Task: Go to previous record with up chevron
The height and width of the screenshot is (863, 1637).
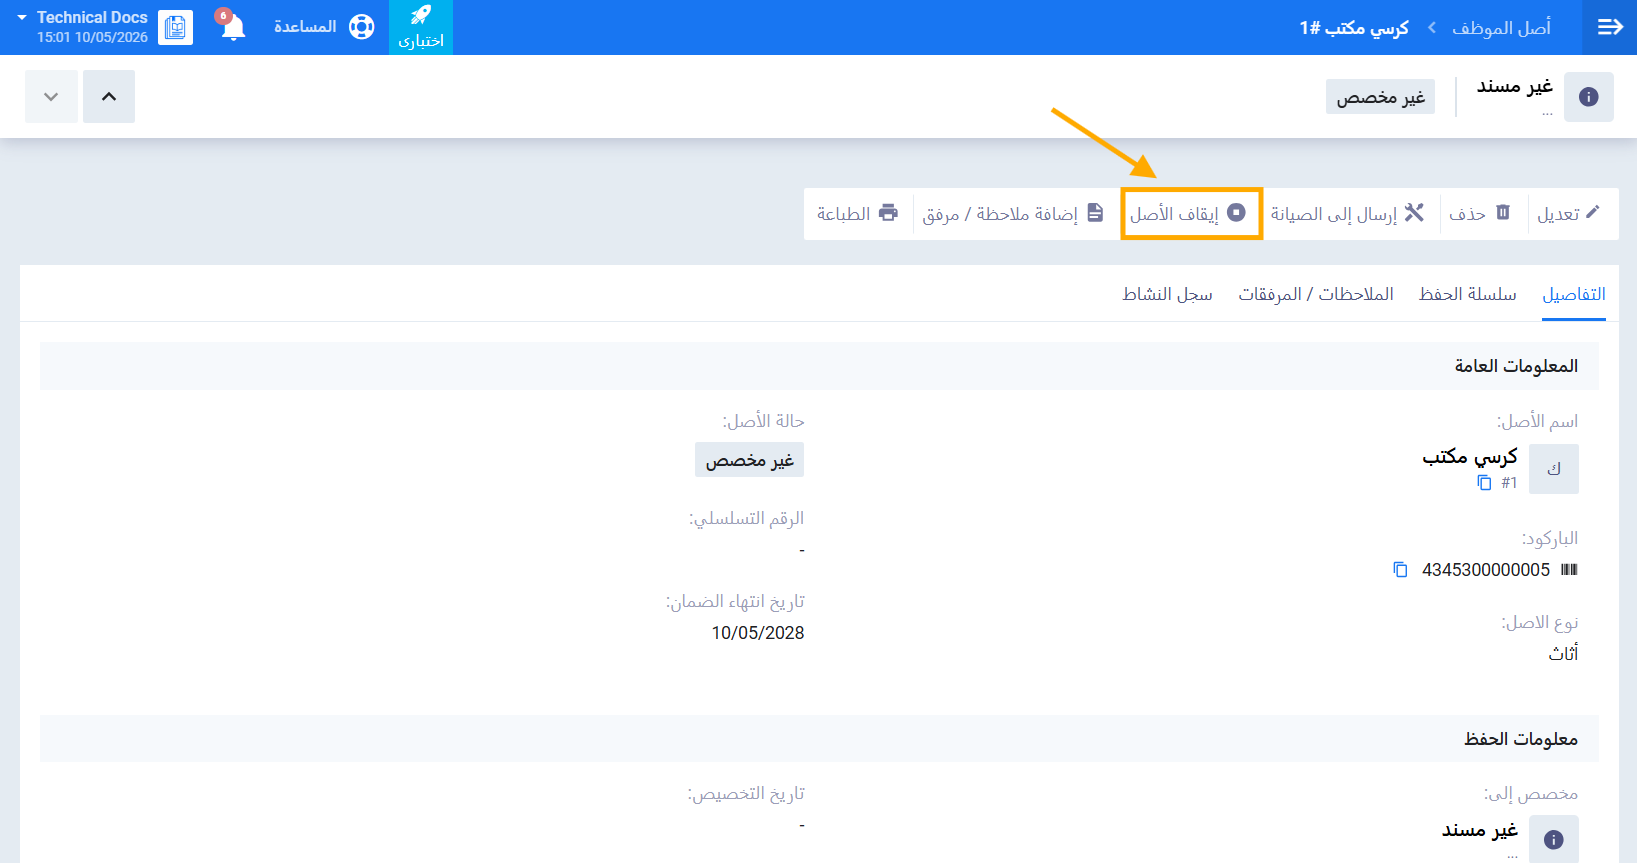Action: coord(109,97)
